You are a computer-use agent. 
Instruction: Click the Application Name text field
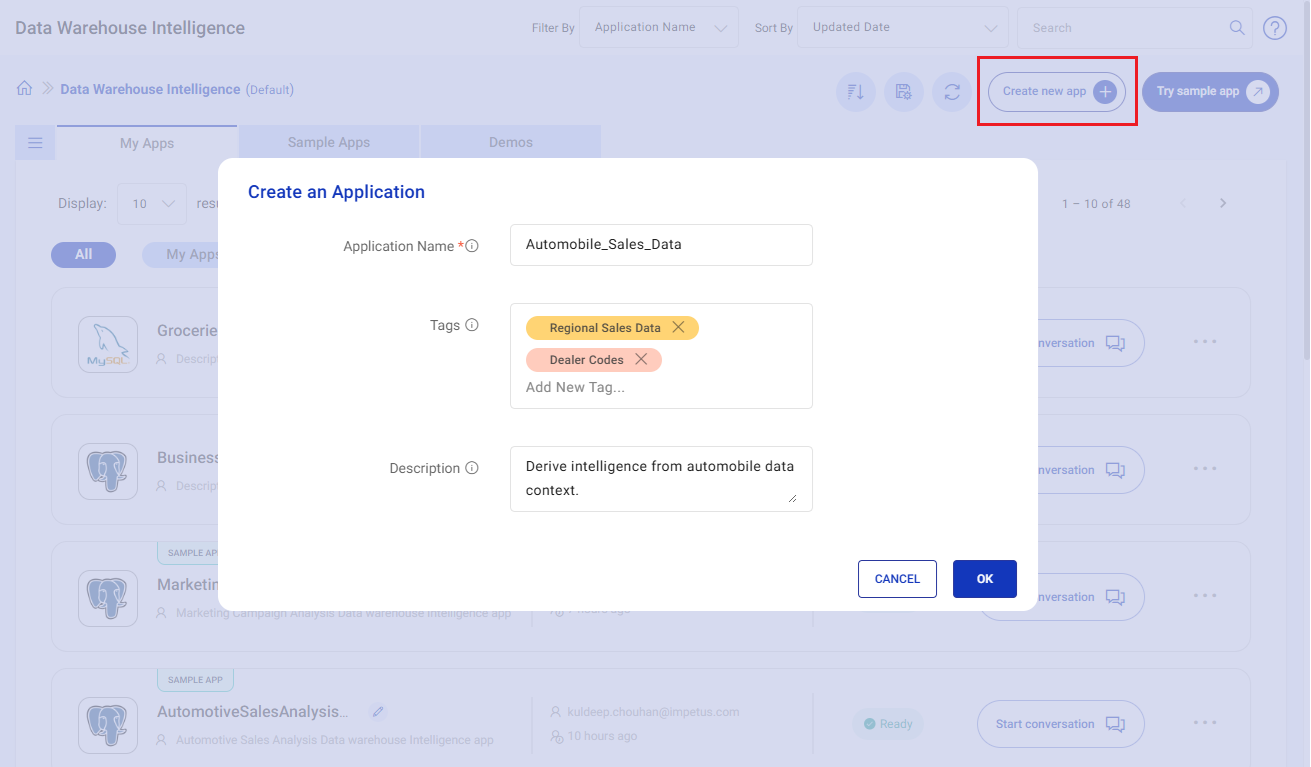tap(661, 245)
